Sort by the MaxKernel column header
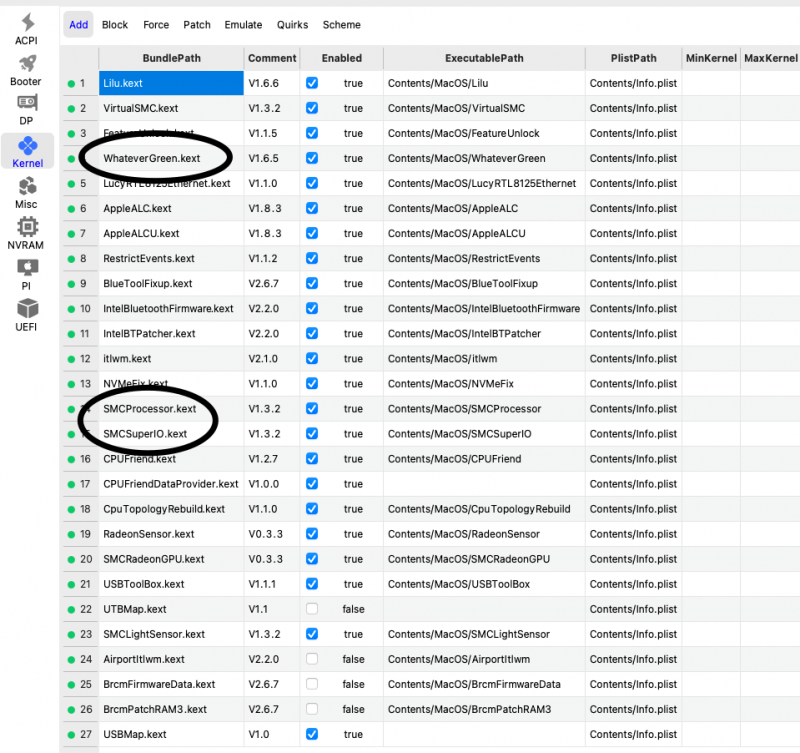The image size is (800, 753). pyautogui.click(x=770, y=58)
